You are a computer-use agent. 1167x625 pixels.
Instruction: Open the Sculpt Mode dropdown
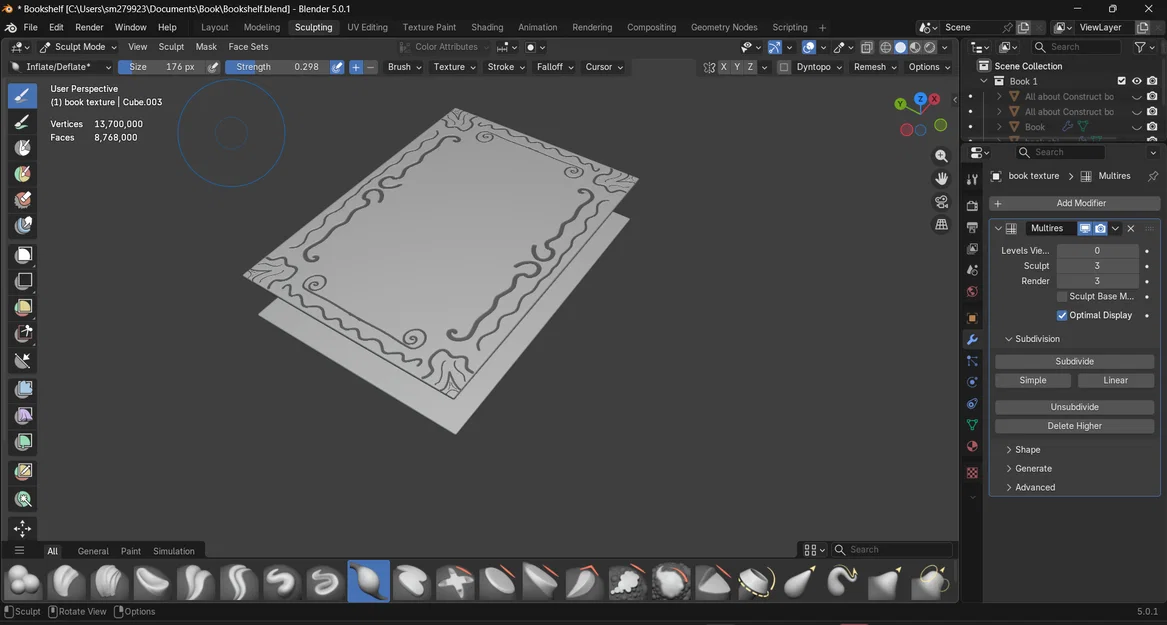[x=78, y=47]
